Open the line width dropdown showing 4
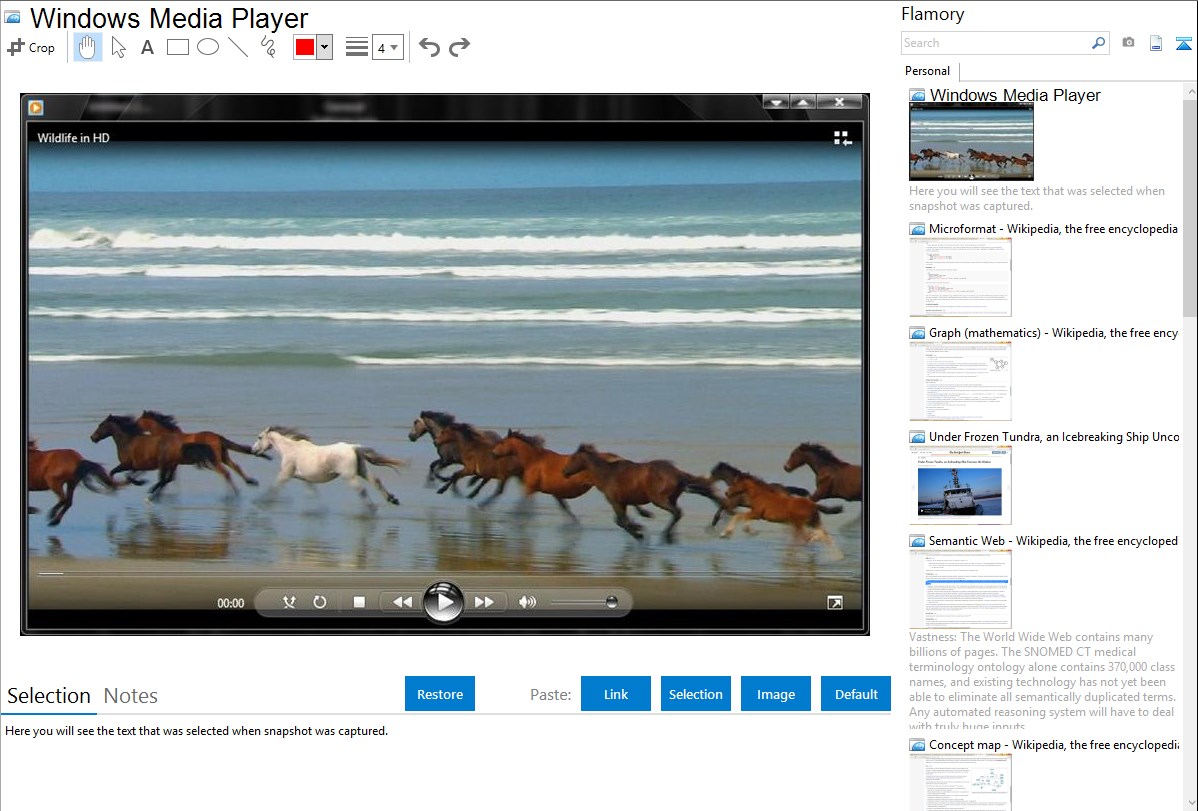This screenshot has width=1198, height=811. pos(388,47)
